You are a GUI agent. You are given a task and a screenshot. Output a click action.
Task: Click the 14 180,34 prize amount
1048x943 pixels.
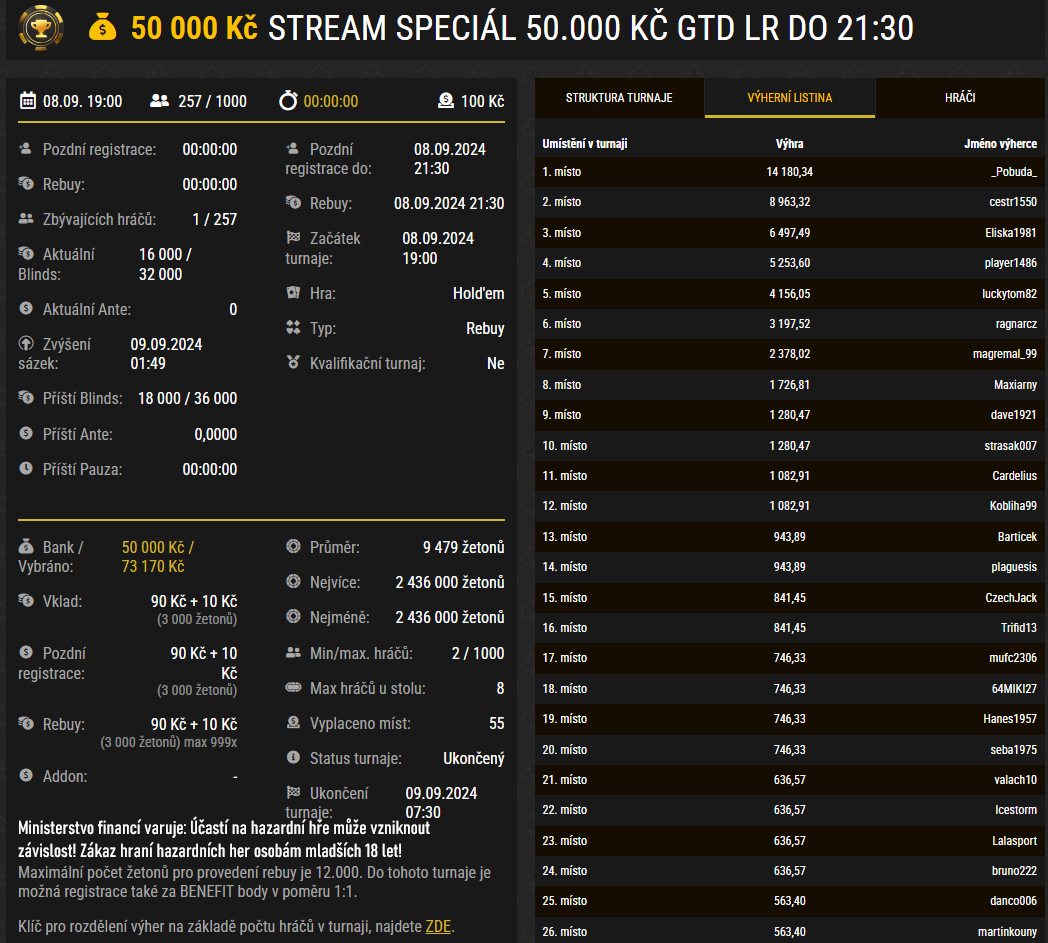[789, 172]
